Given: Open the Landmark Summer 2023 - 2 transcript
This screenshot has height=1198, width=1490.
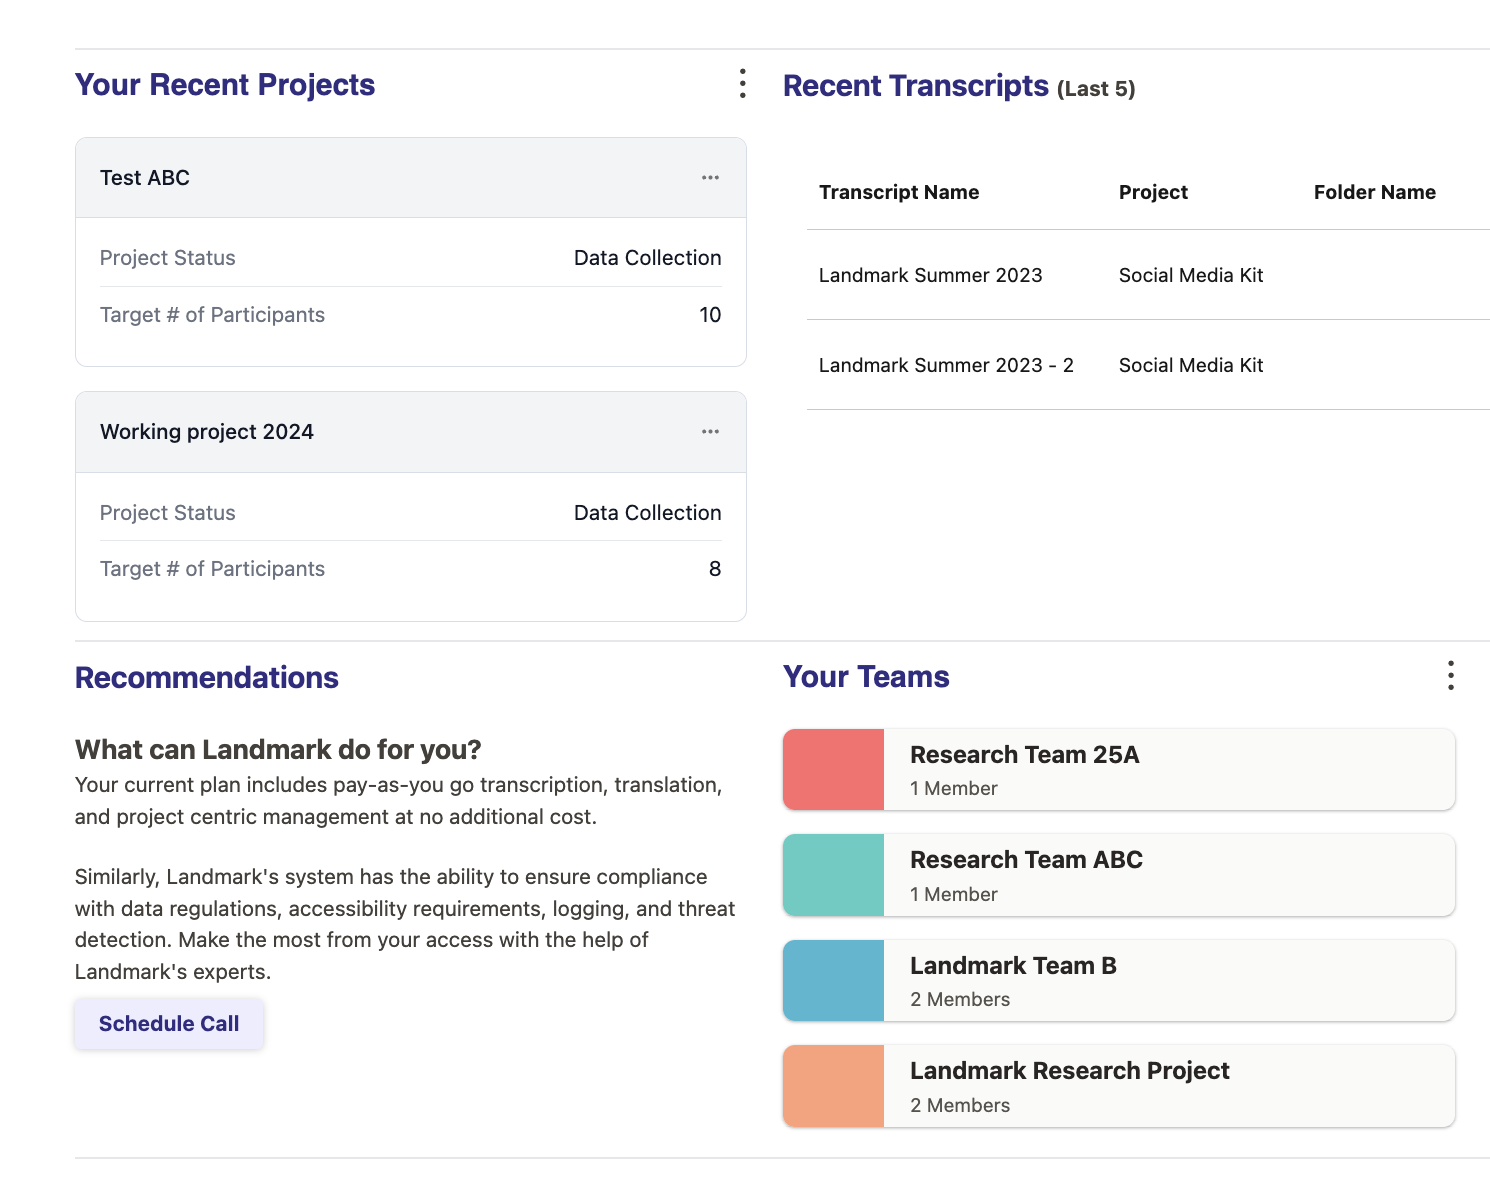Looking at the screenshot, I should 946,365.
